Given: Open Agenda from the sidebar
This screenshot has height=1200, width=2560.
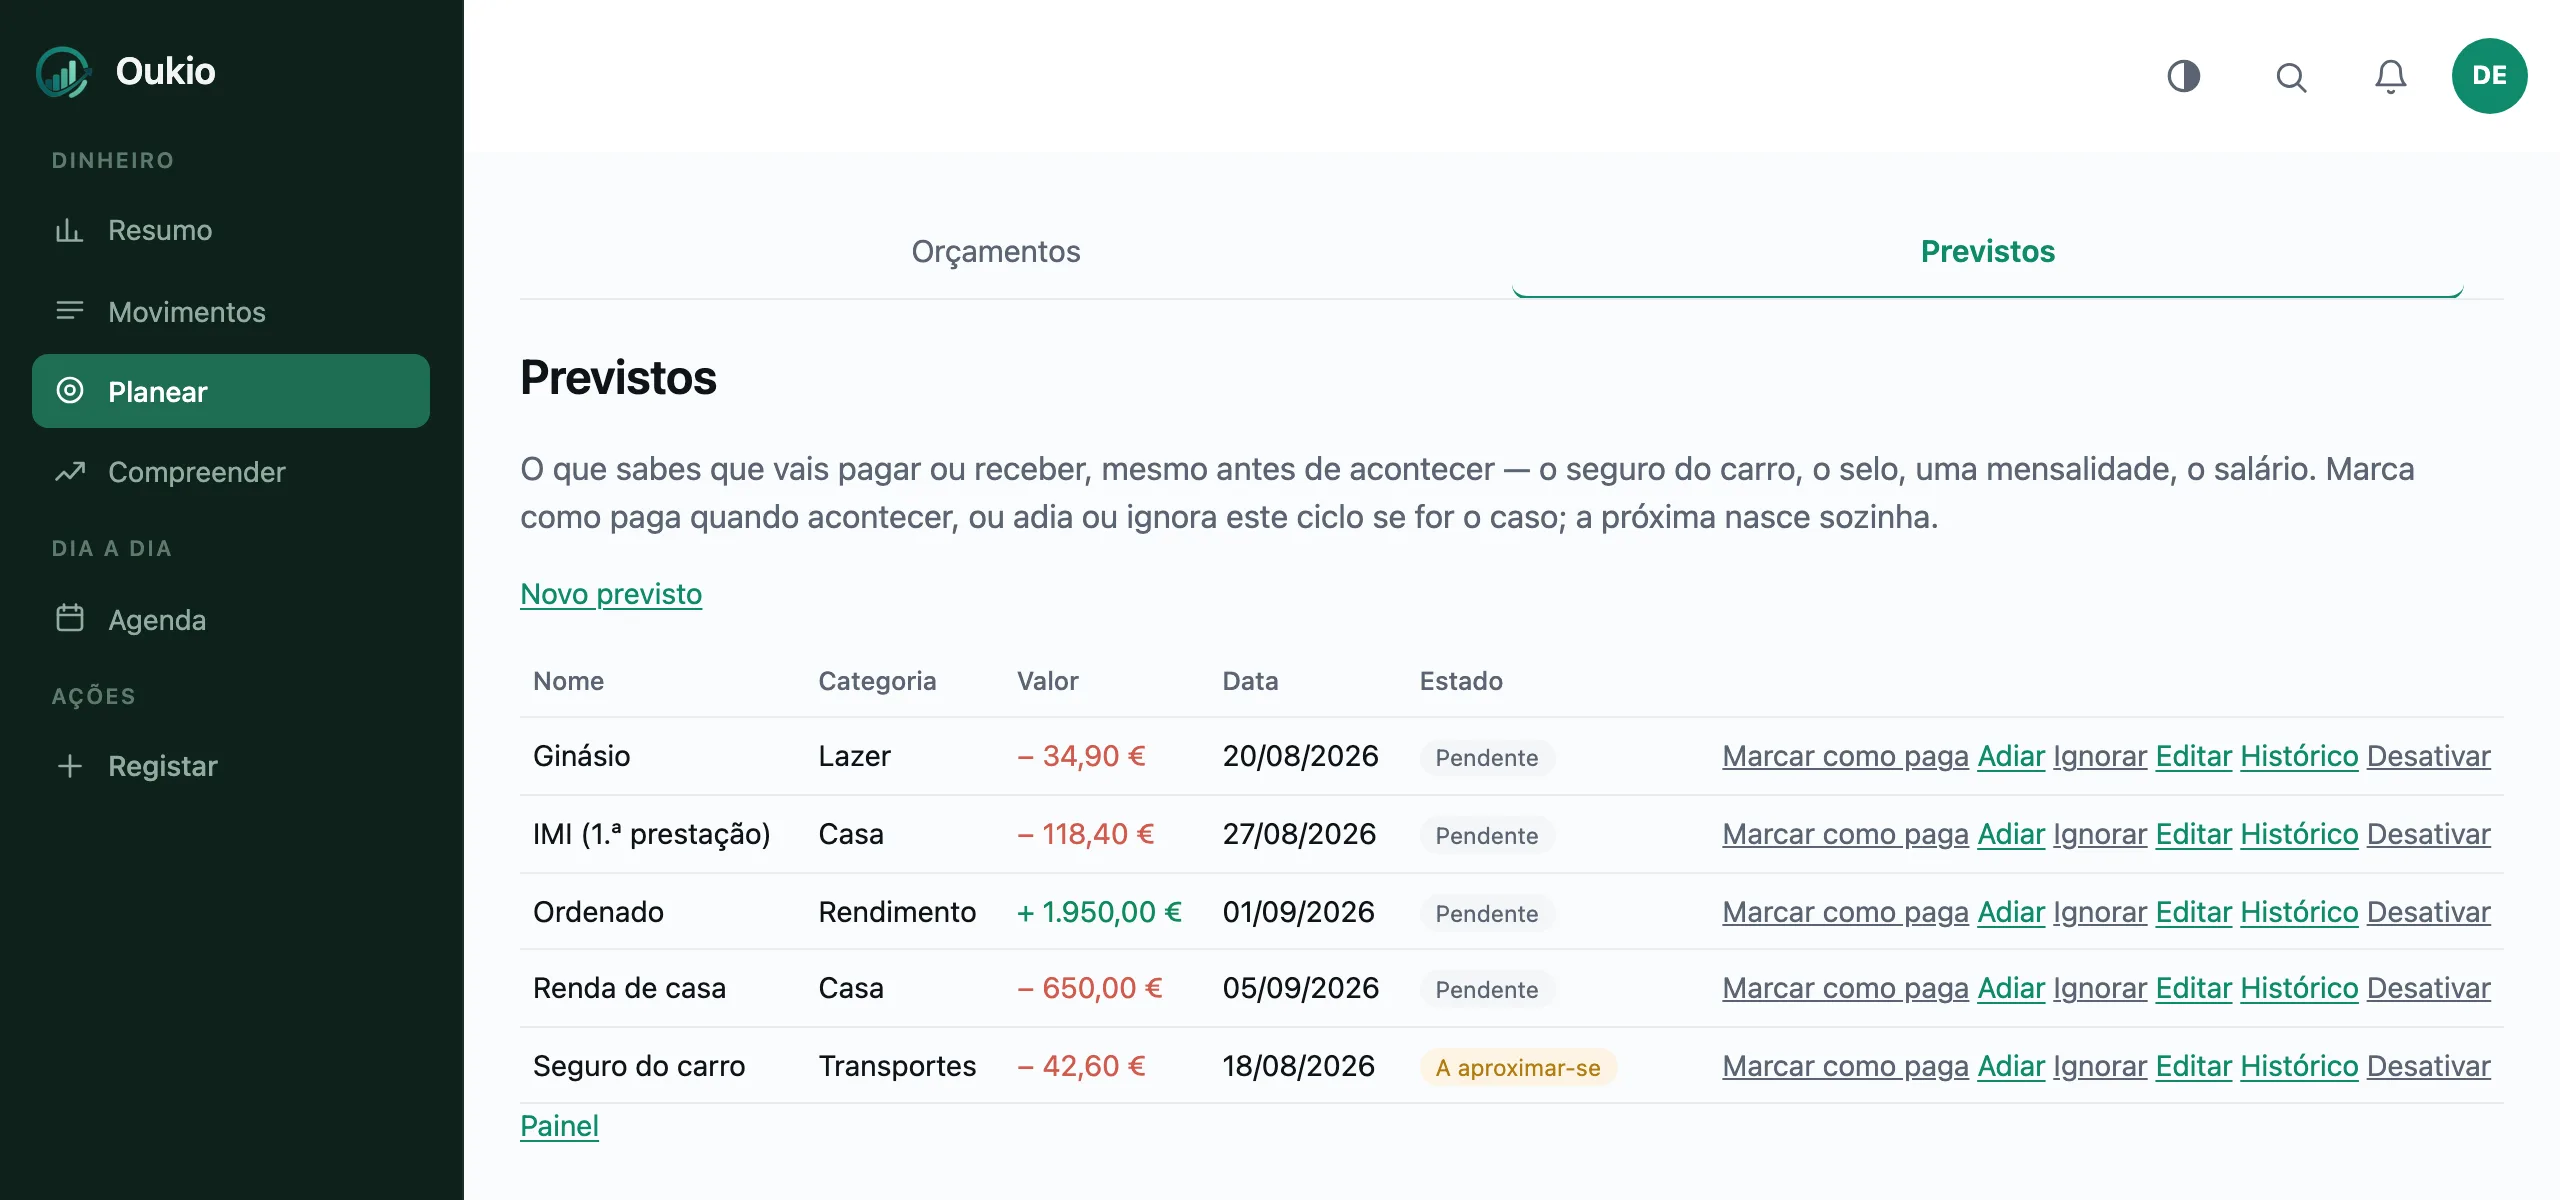Looking at the screenshot, I should point(231,620).
